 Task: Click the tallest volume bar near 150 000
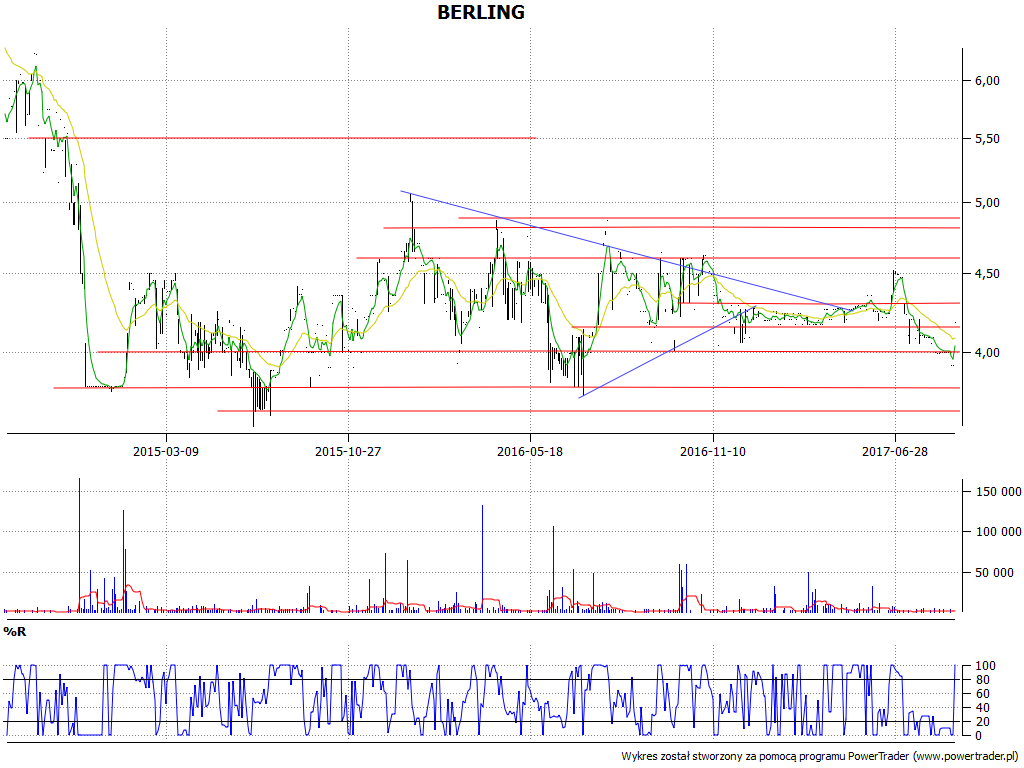point(80,545)
